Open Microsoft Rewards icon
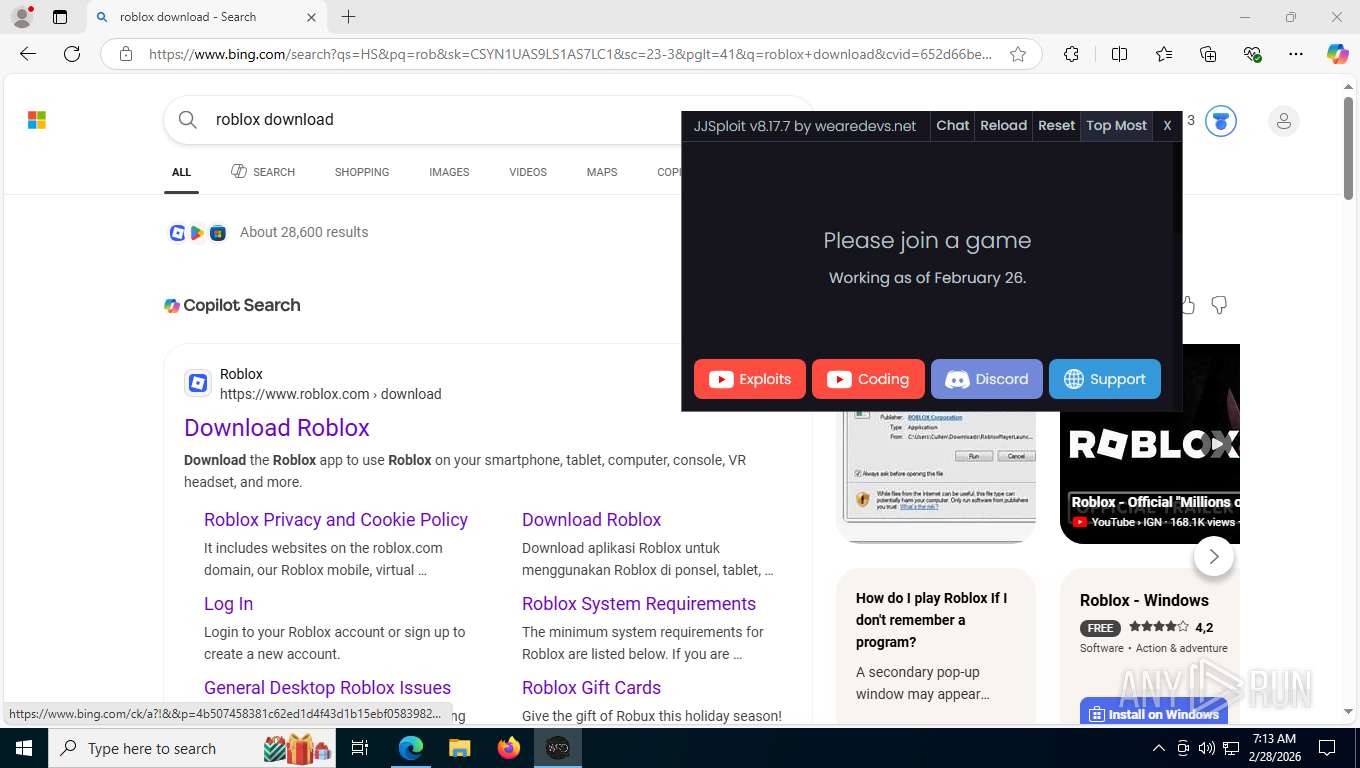Image resolution: width=1360 pixels, height=768 pixels. [x=1220, y=121]
